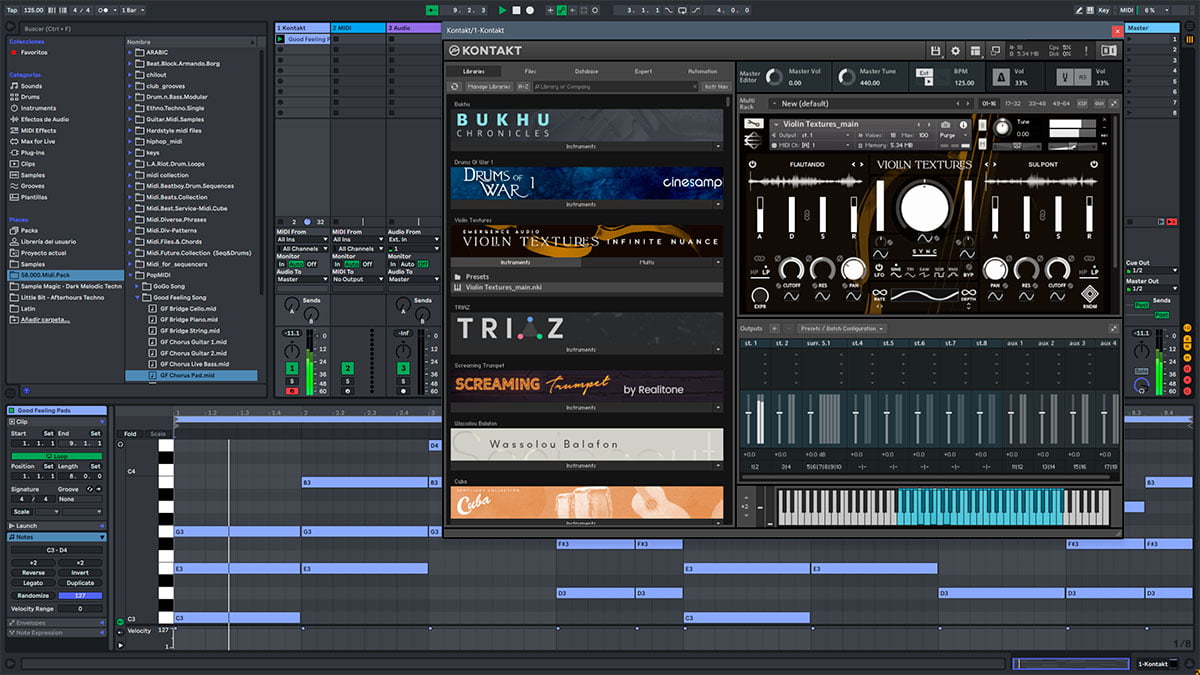Open Kontakt workspace layout icon

(975, 51)
